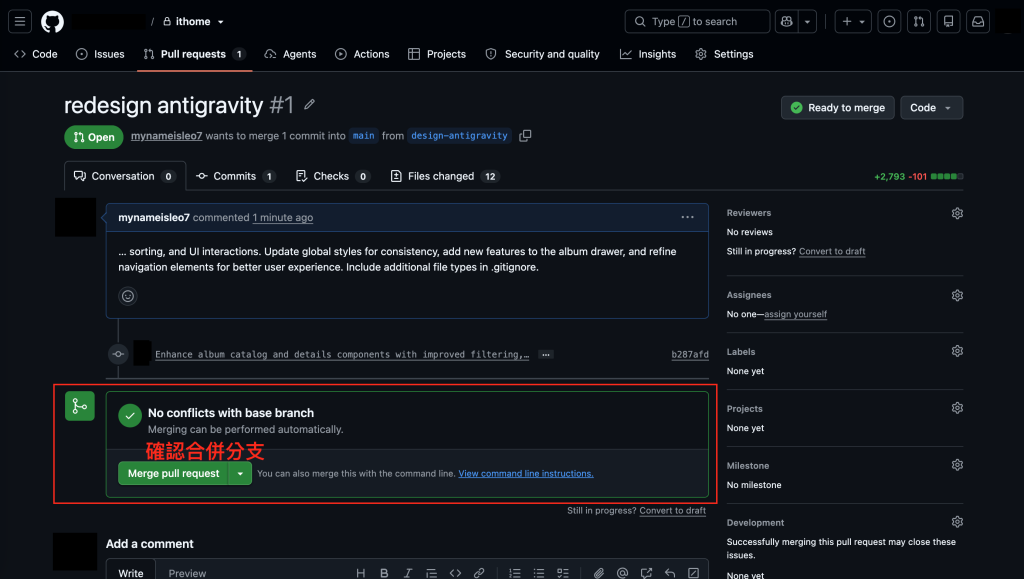Image resolution: width=1024 pixels, height=579 pixels.
Task: Switch to the Files changed tab
Action: tap(445, 176)
